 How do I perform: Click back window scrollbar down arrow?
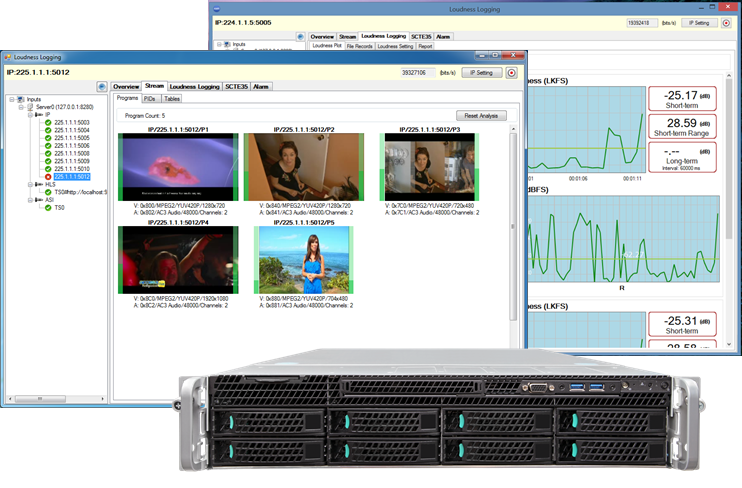729,345
